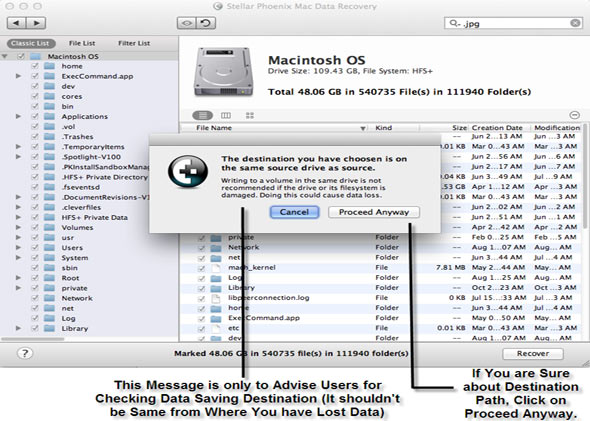The image size is (590, 421).
Task: Expand the System folder in sidebar
Action: (x=18, y=258)
